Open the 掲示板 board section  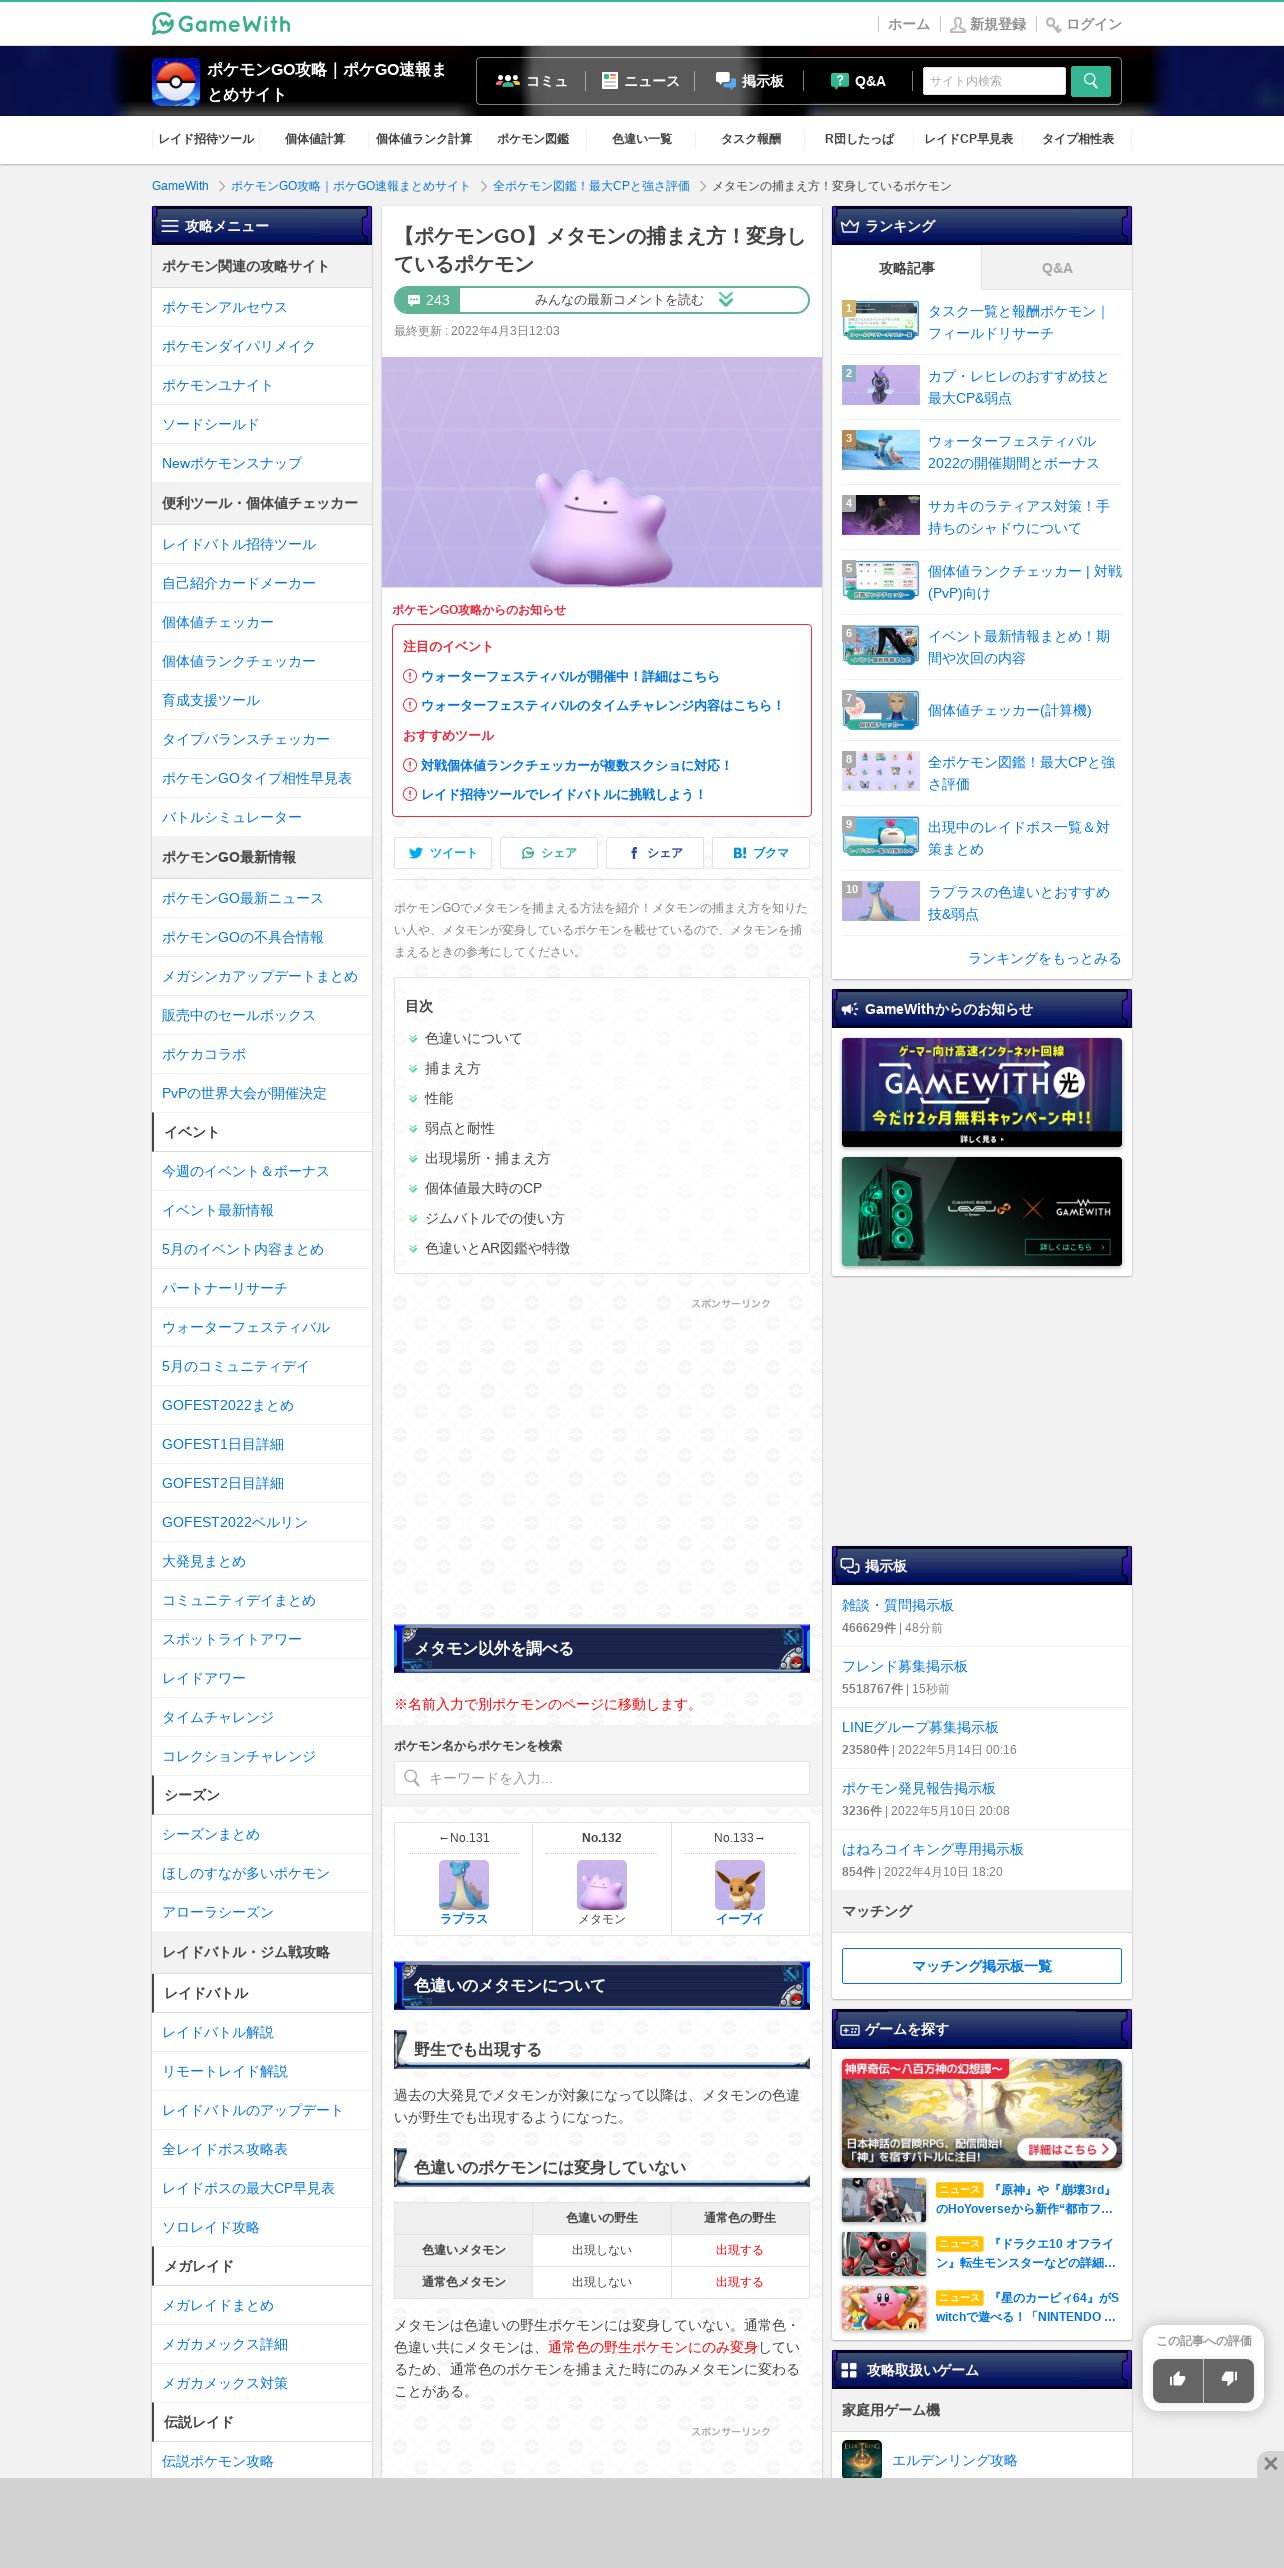[x=750, y=81]
